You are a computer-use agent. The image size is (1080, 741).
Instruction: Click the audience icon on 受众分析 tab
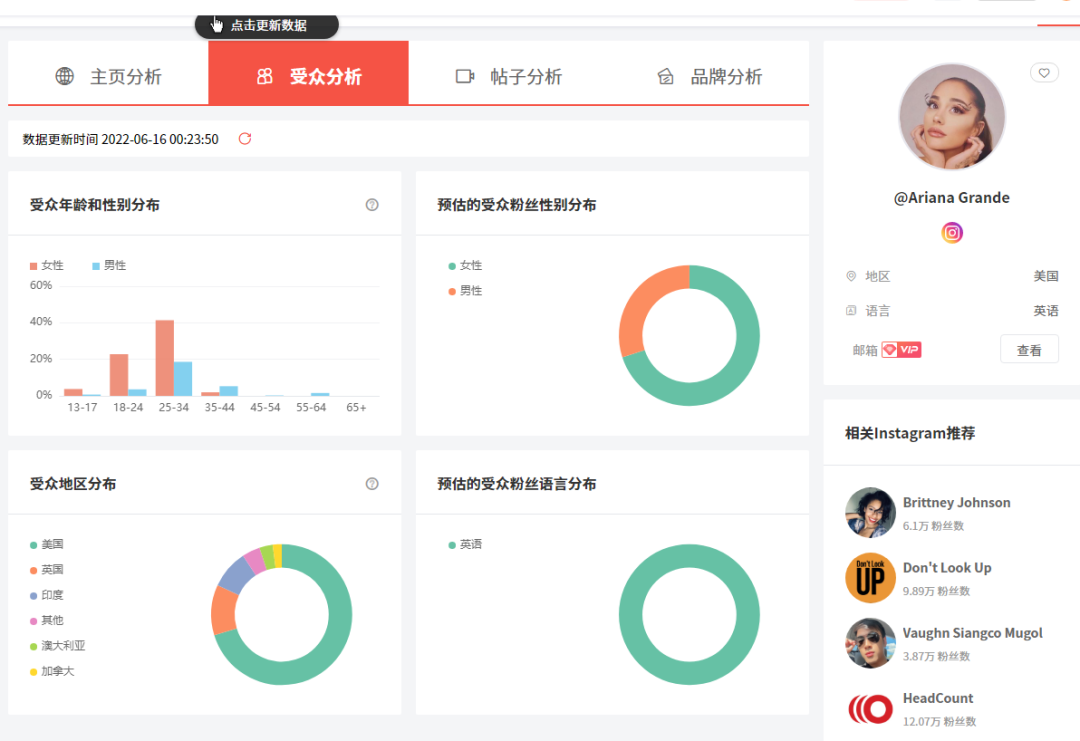coord(264,76)
